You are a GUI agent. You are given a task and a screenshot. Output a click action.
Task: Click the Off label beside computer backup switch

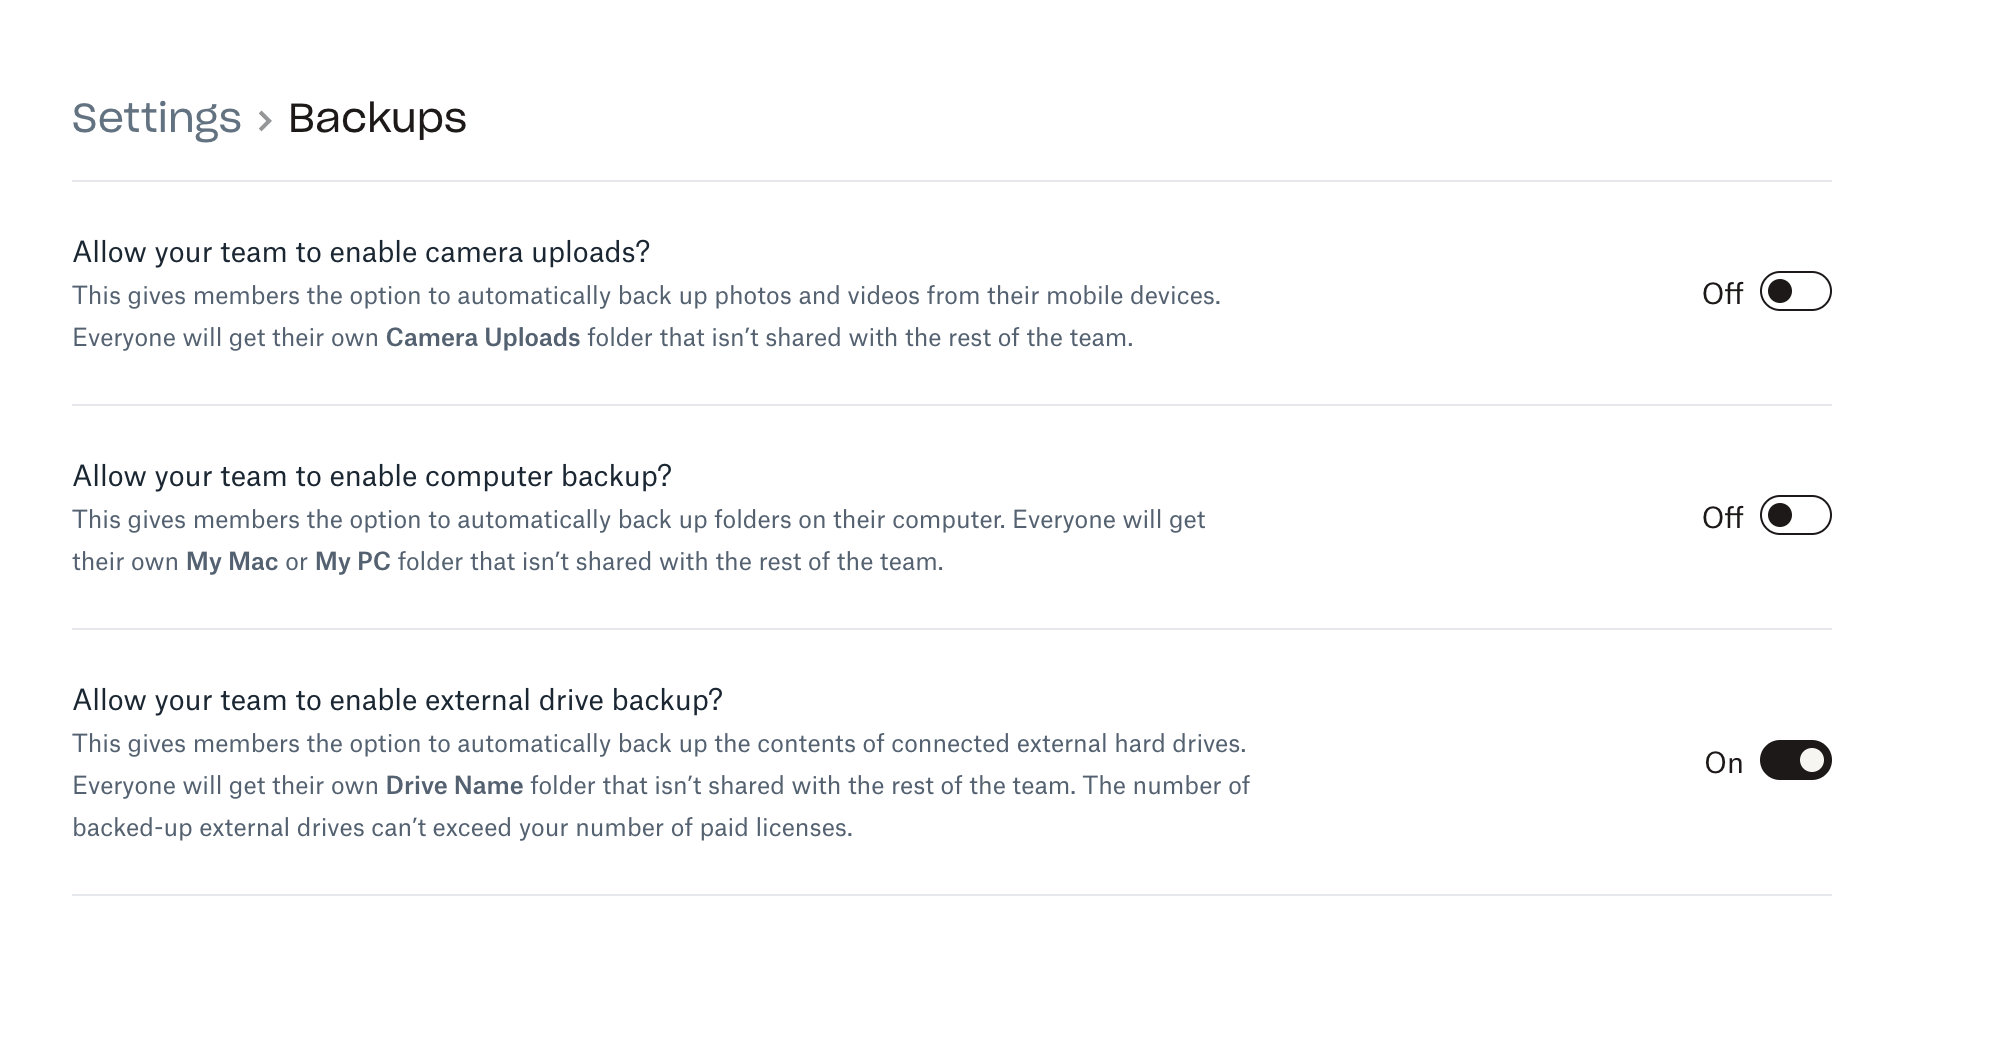tap(1723, 518)
